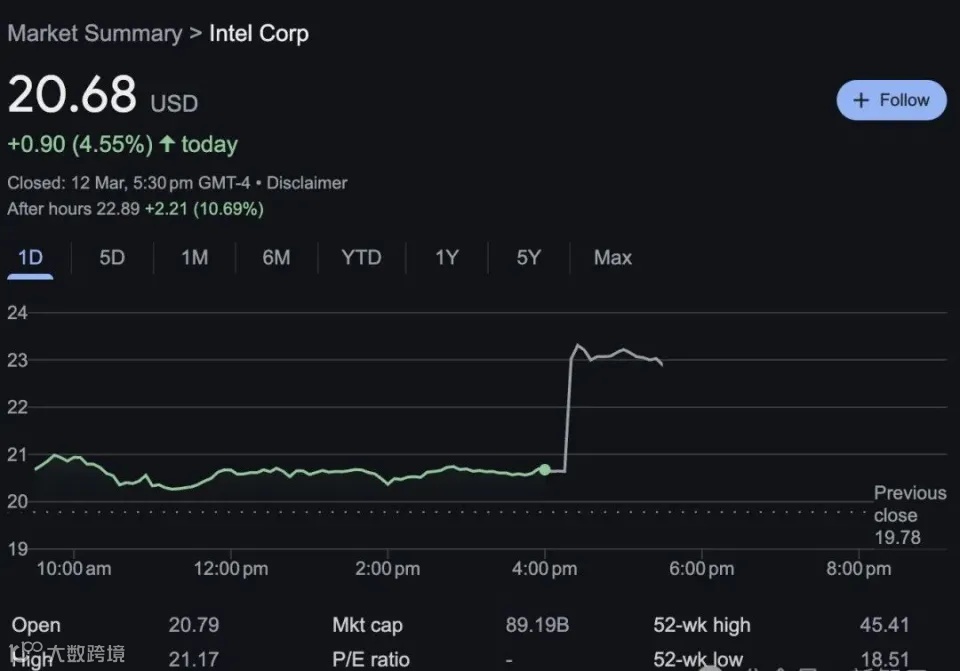Switch to the 1Y time range tab
960x671 pixels.
(x=446, y=258)
